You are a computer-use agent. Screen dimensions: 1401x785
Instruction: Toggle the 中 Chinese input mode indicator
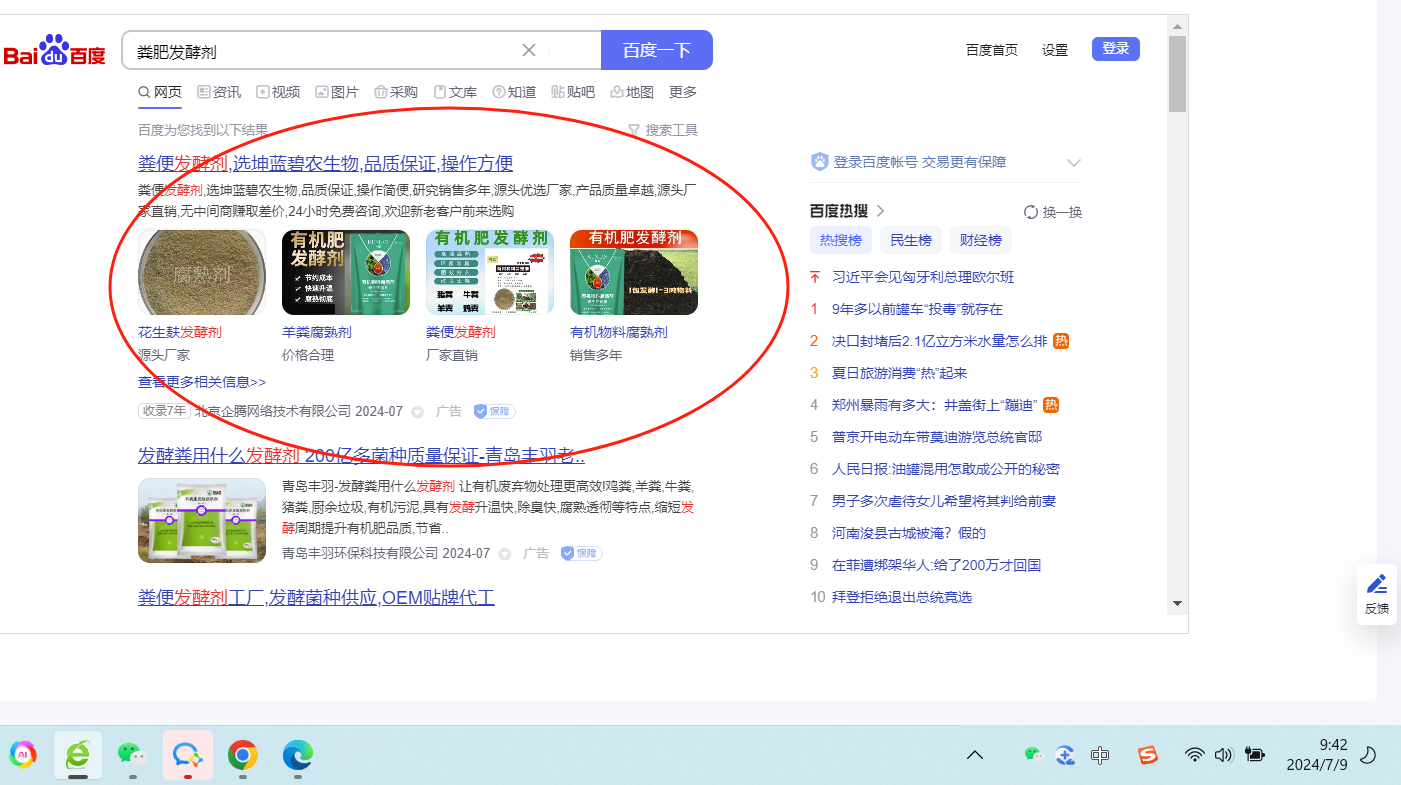coord(1100,755)
